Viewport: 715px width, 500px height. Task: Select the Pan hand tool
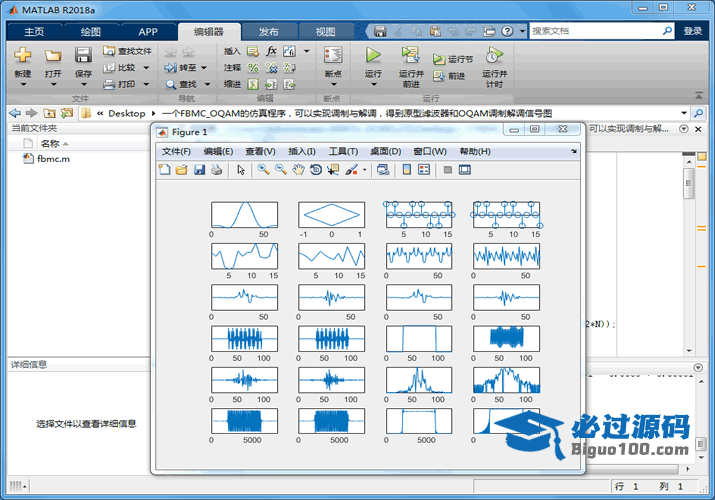[x=298, y=170]
